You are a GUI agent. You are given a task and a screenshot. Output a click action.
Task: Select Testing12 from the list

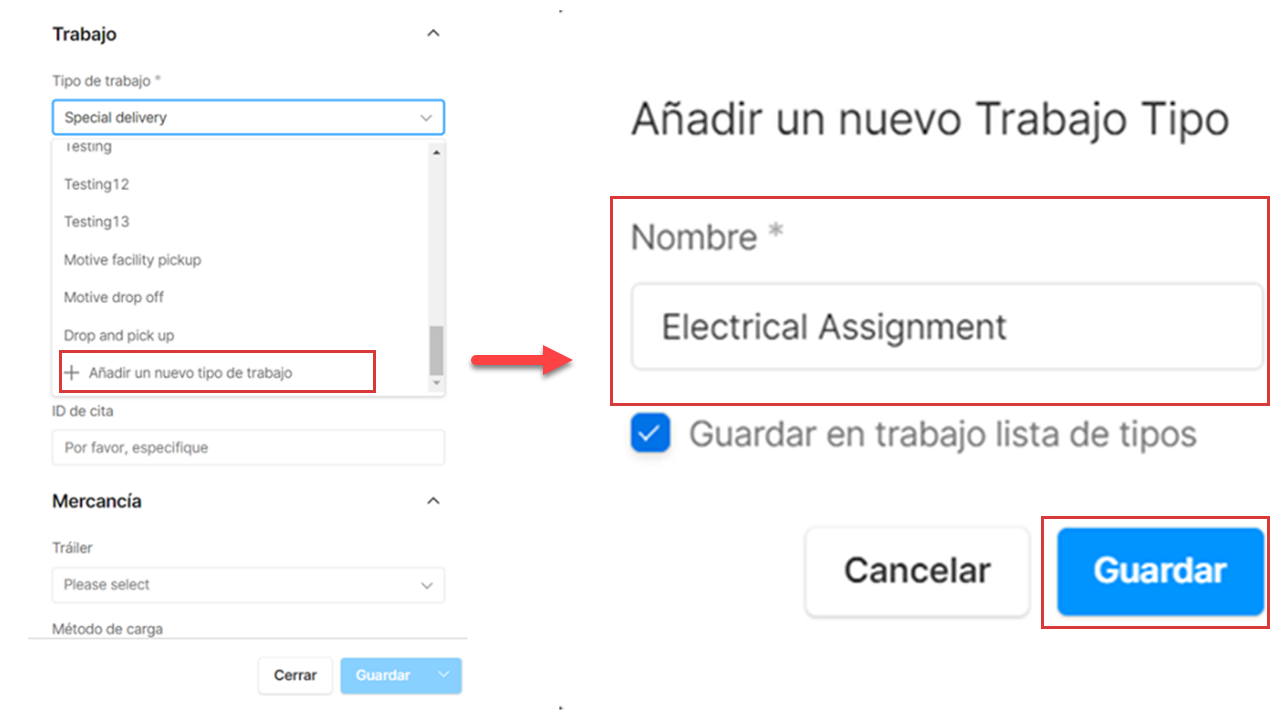[97, 184]
